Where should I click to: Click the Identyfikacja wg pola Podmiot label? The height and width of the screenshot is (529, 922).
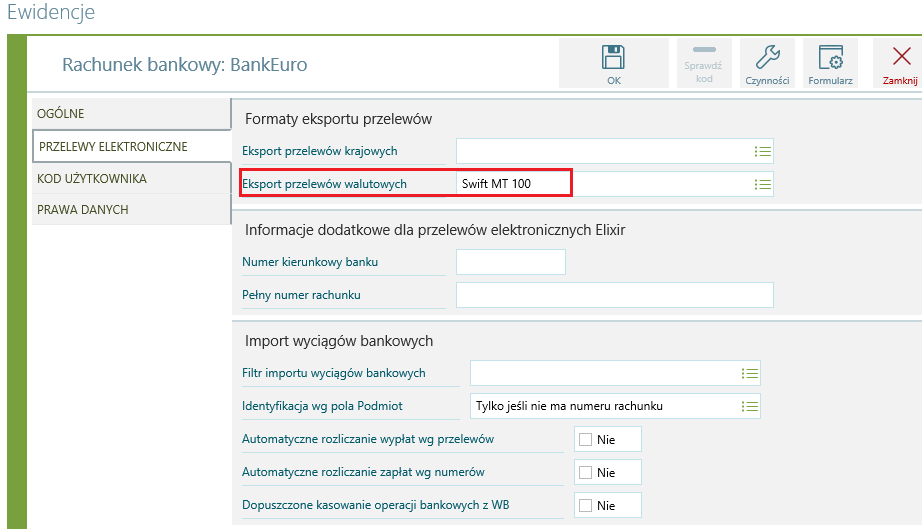[x=322, y=406]
